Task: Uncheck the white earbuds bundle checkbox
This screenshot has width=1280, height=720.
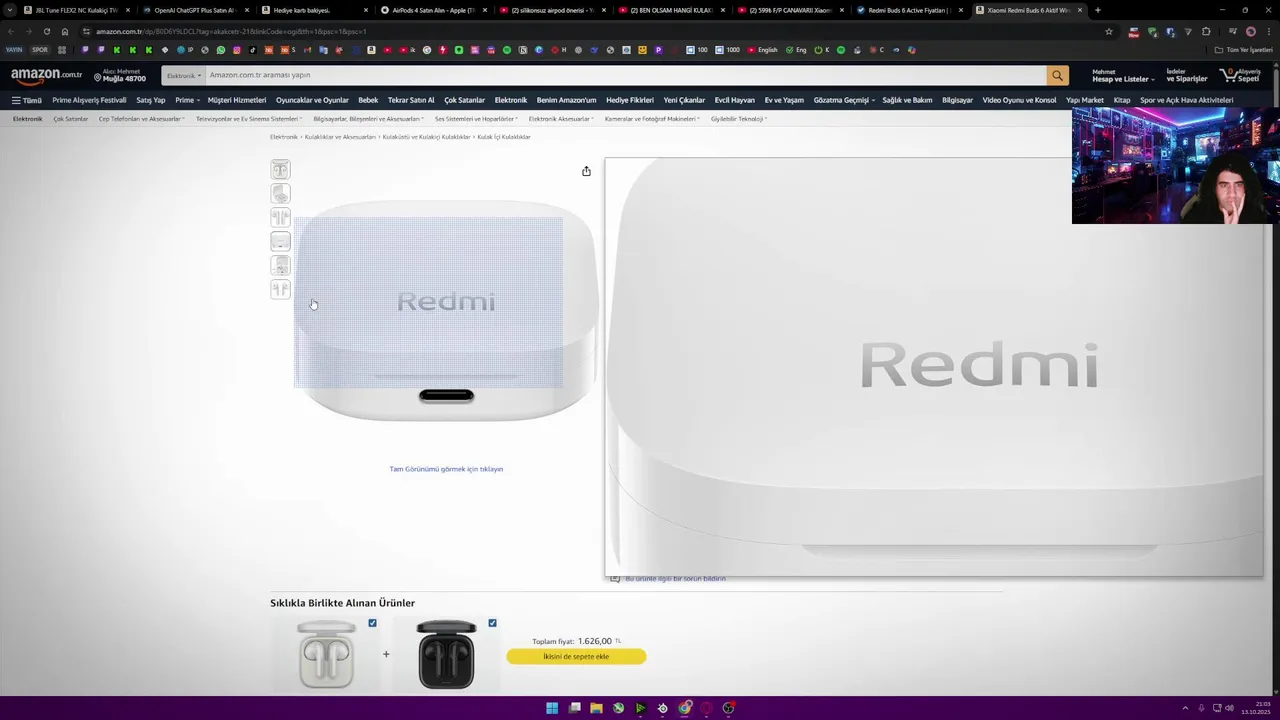Action: pos(372,623)
